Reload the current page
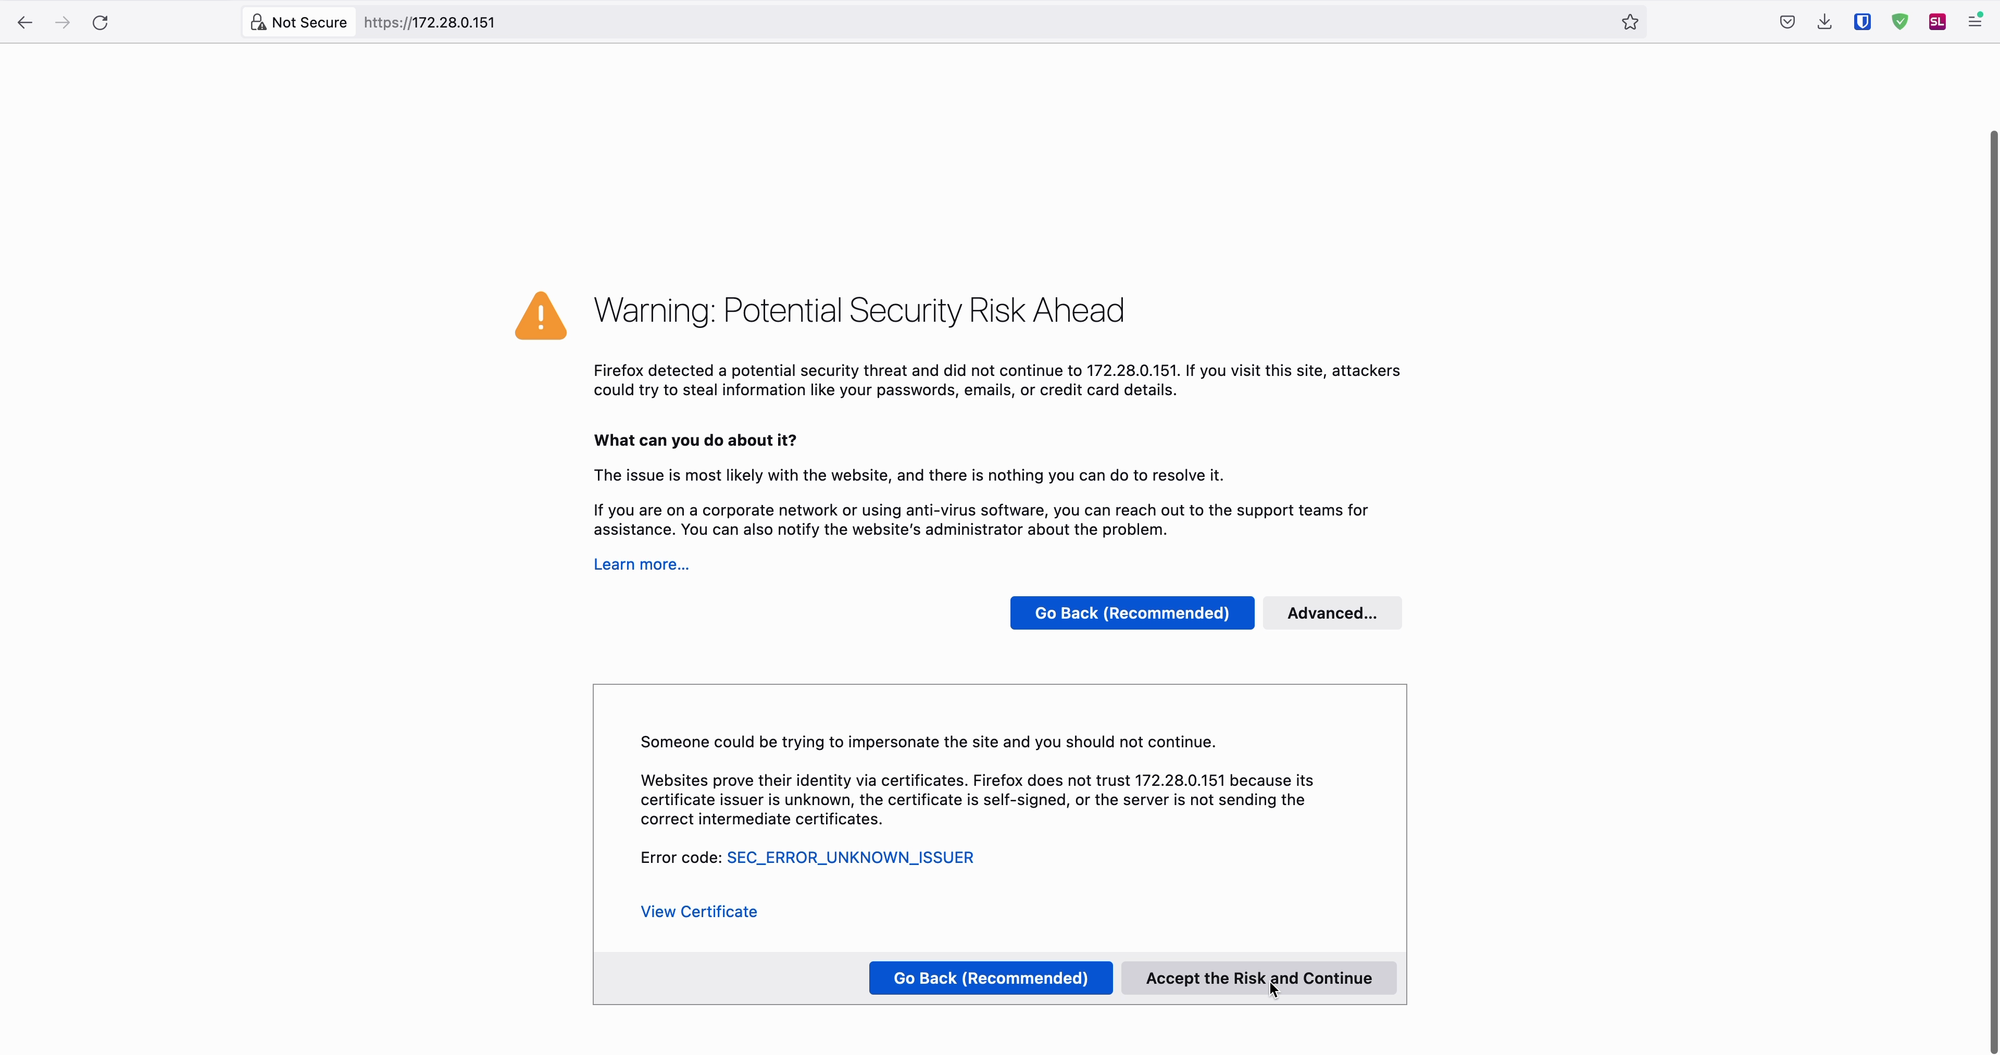 click(x=100, y=22)
